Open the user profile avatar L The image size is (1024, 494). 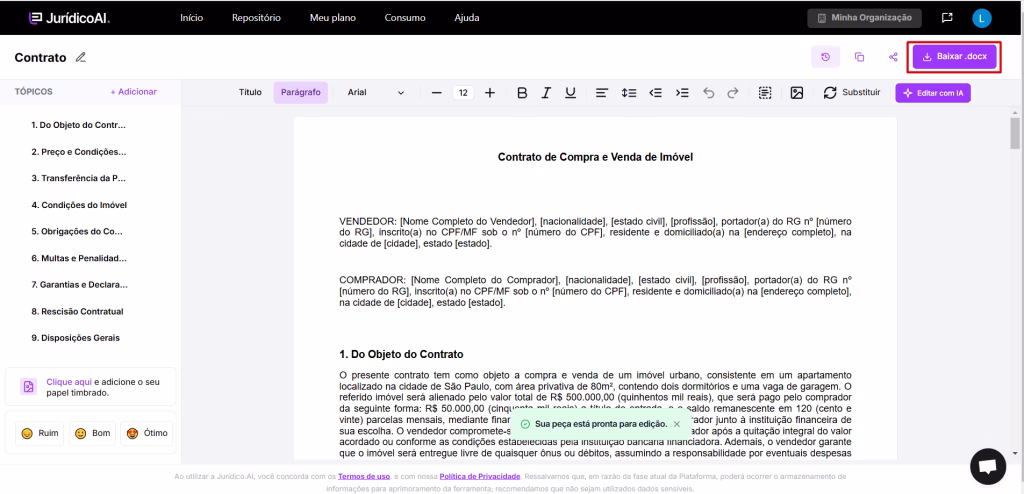coord(982,18)
